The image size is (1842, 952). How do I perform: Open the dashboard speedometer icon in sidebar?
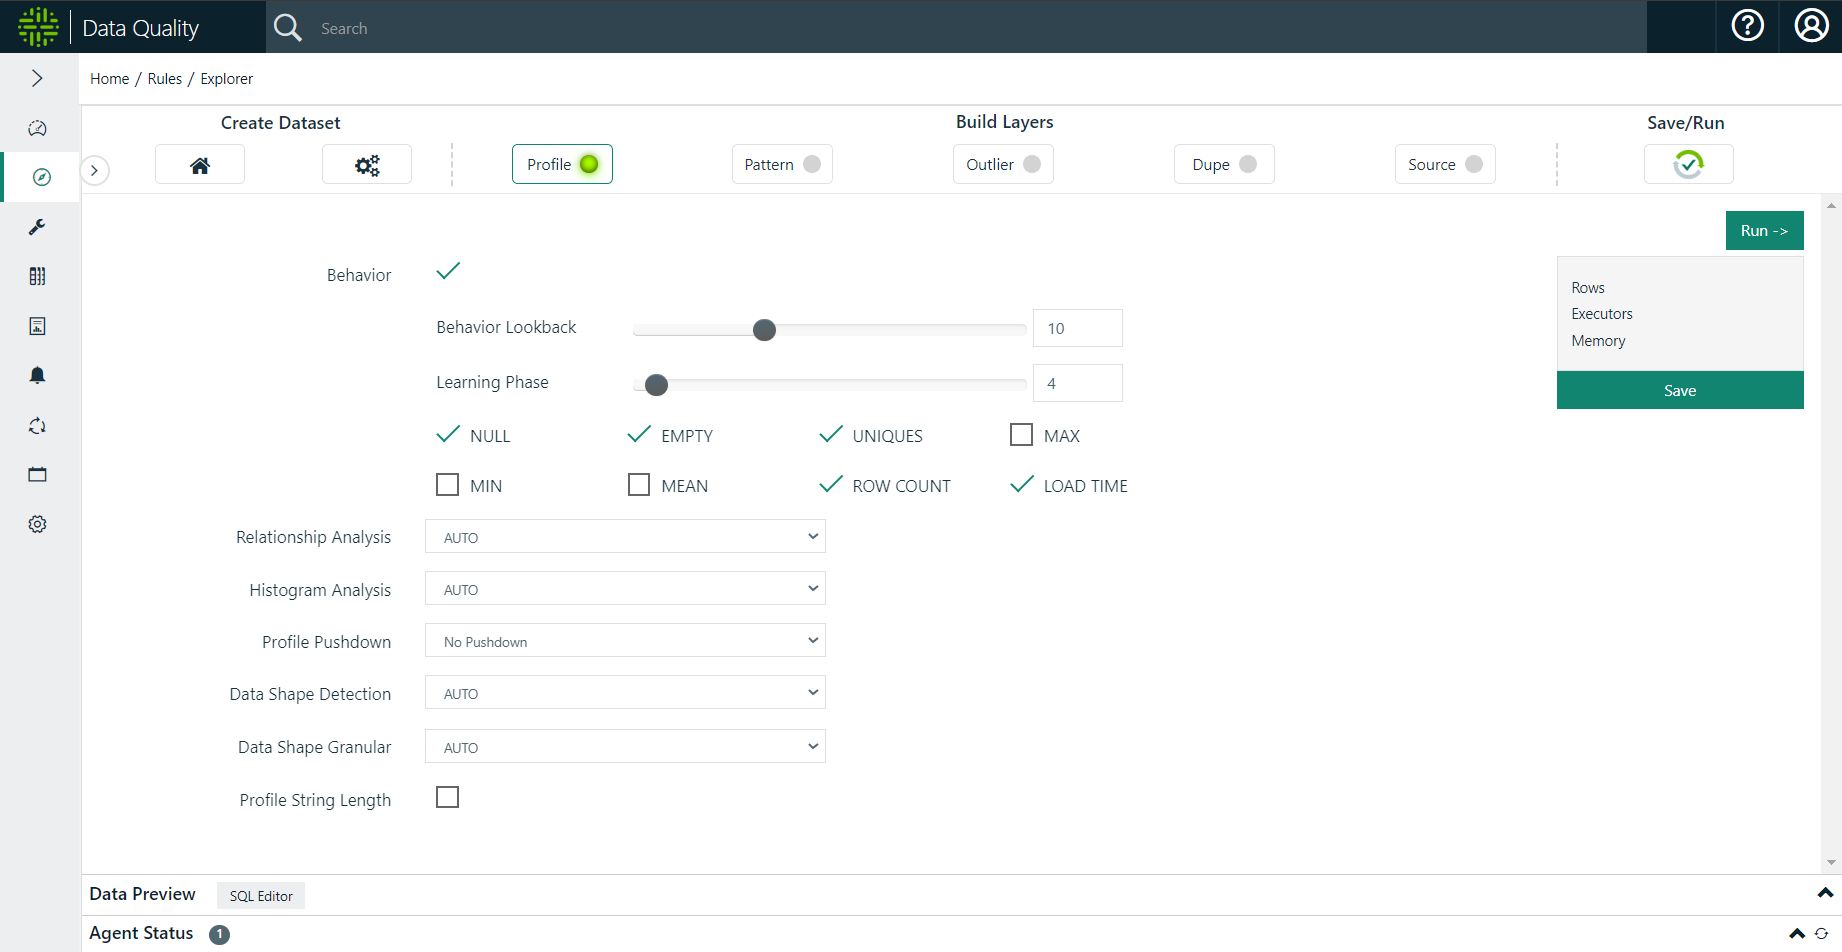[x=37, y=128]
